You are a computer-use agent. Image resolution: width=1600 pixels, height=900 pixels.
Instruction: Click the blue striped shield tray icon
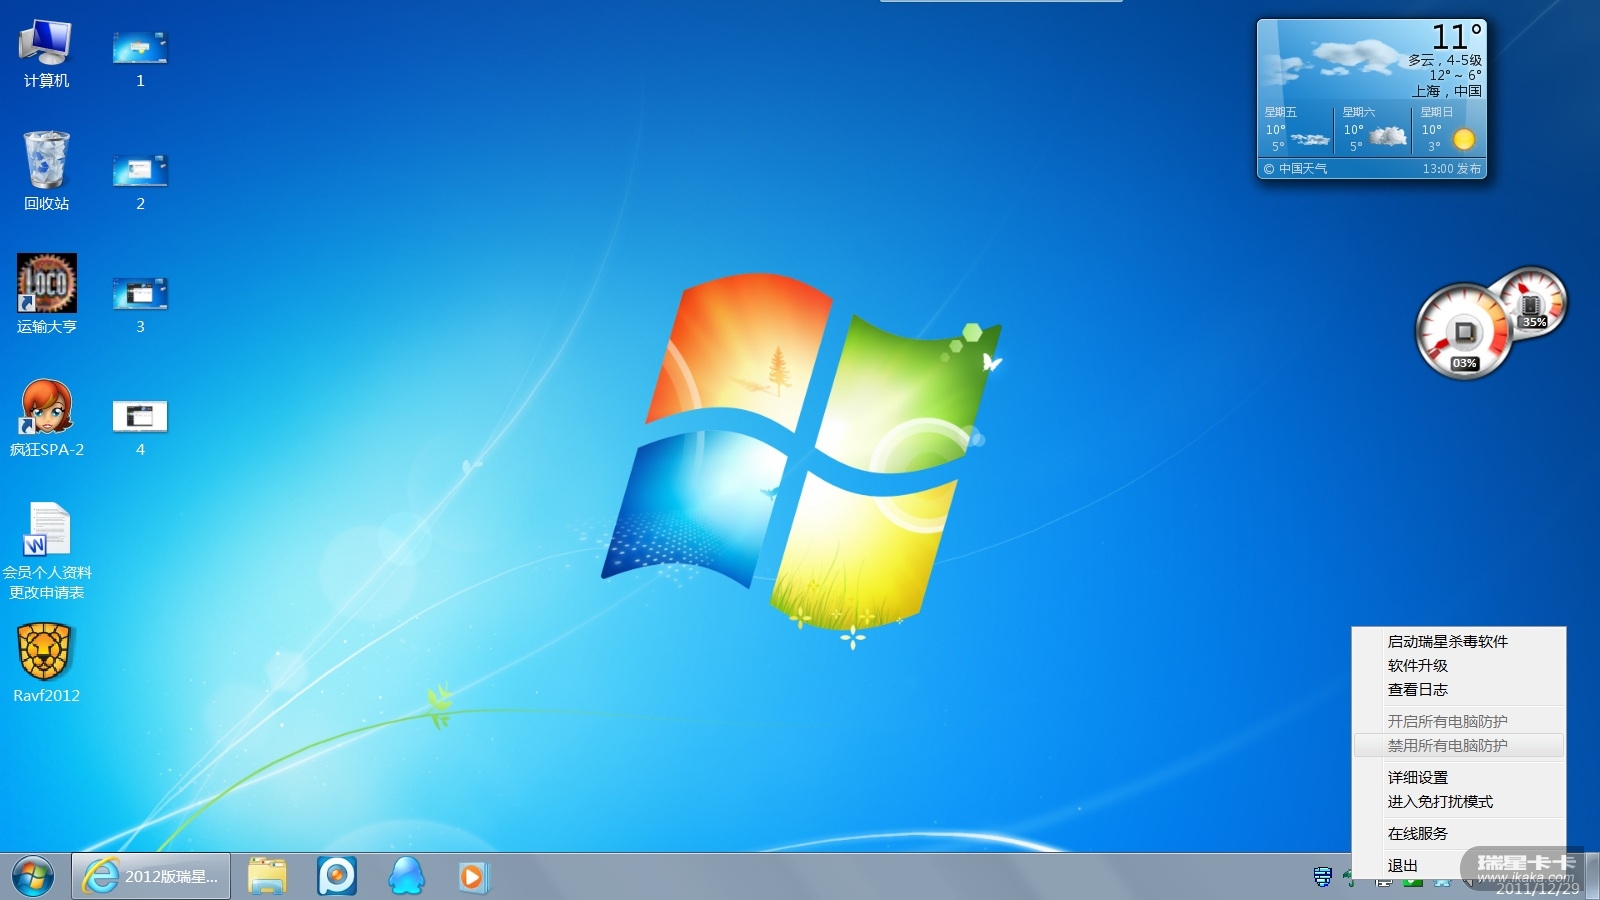pos(1322,877)
